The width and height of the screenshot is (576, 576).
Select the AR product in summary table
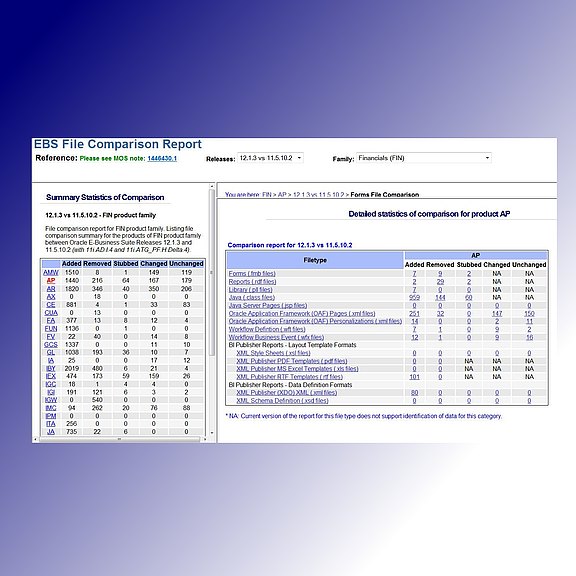click(x=51, y=289)
